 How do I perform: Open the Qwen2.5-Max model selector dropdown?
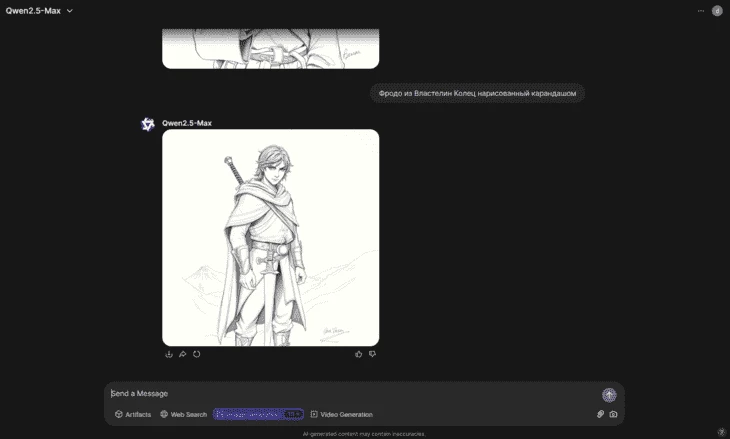[x=39, y=11]
